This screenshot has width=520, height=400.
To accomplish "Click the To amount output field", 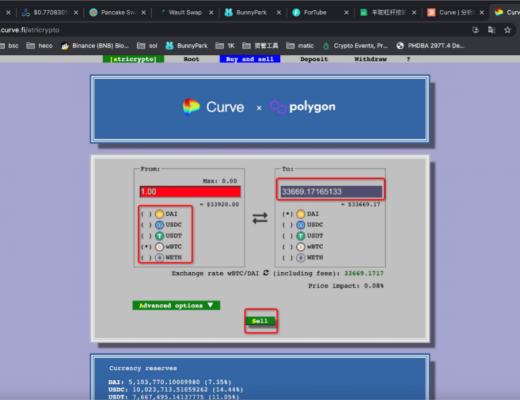I will (331, 191).
